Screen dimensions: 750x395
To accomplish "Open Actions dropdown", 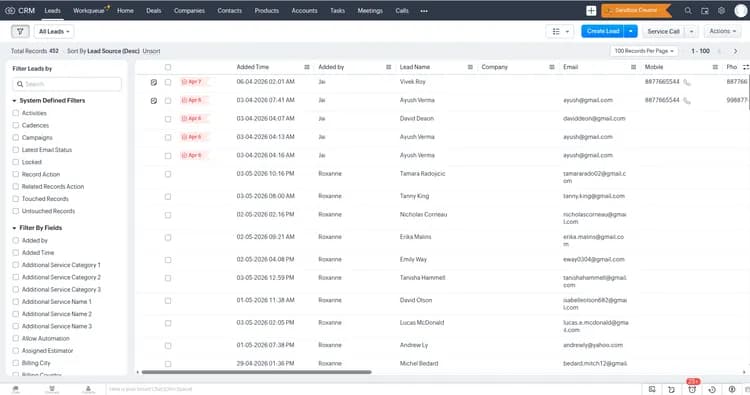I will point(722,32).
